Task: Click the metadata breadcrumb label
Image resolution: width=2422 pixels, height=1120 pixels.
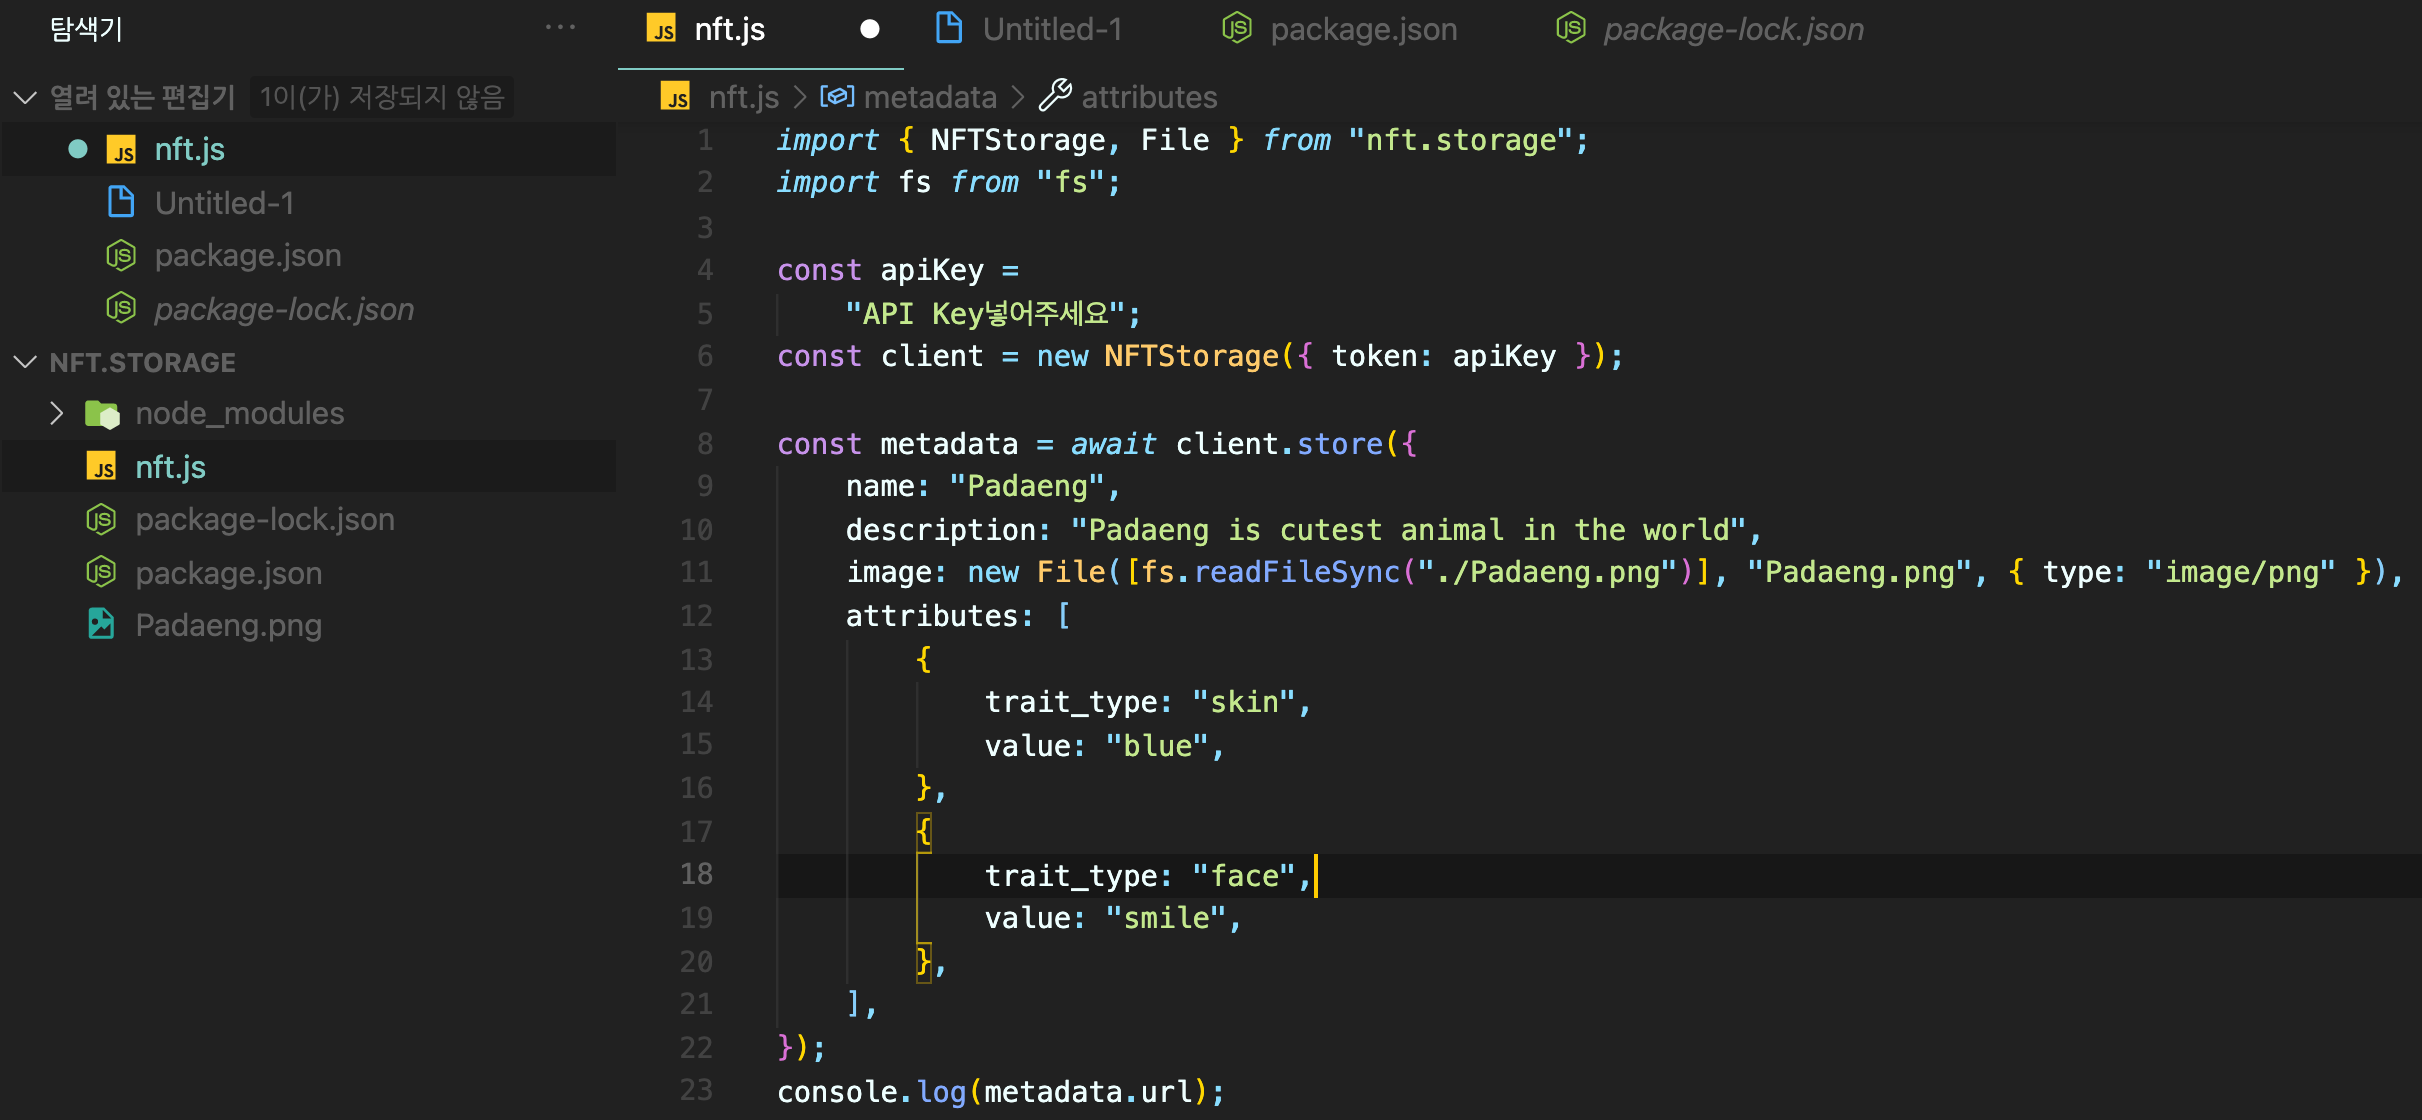Action: click(929, 97)
